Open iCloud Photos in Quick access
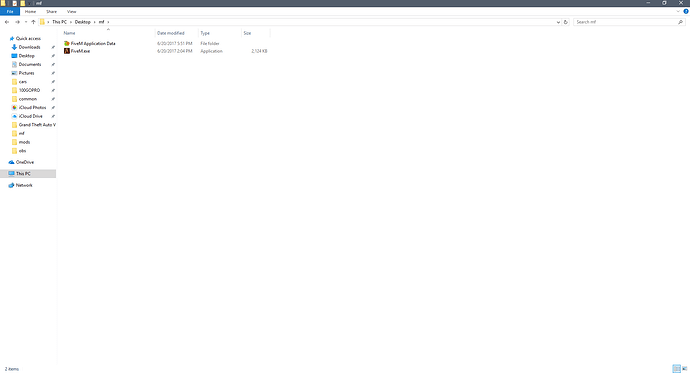This screenshot has width=690, height=373. tap(32, 107)
